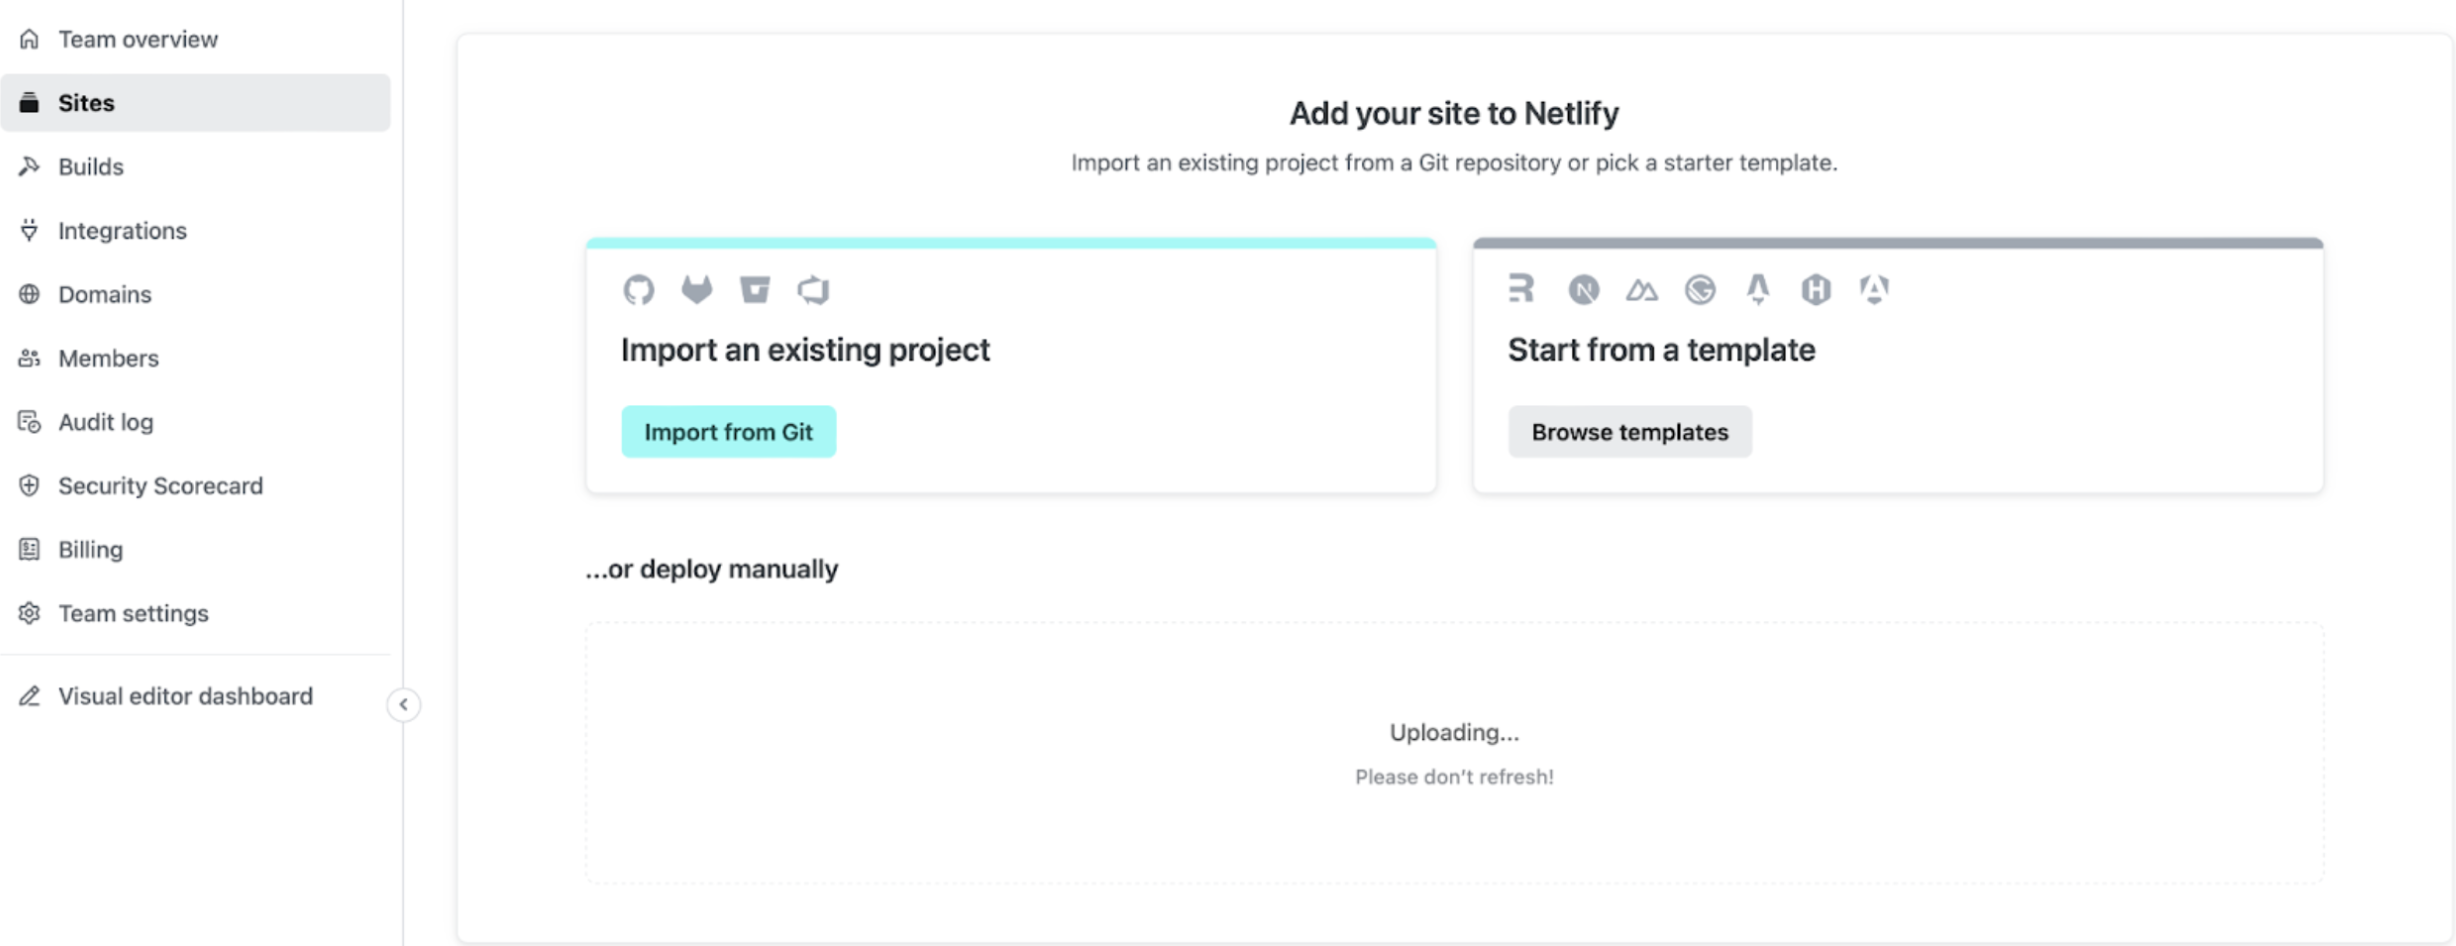Select the Astro rocket template icon
The height and width of the screenshot is (946, 2456).
click(1758, 290)
